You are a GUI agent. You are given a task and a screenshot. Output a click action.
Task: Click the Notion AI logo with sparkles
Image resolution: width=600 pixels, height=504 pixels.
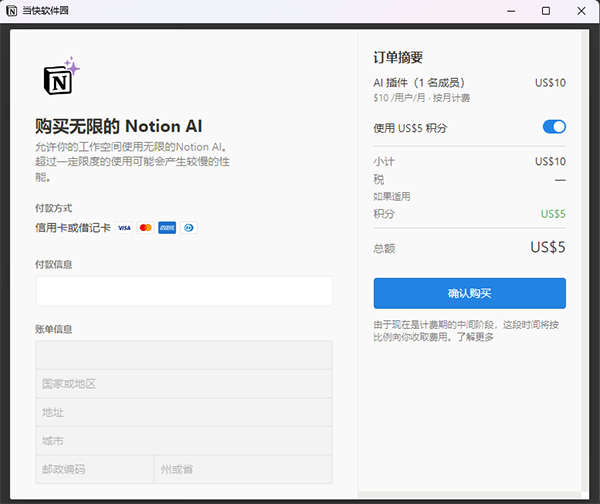pyautogui.click(x=62, y=75)
